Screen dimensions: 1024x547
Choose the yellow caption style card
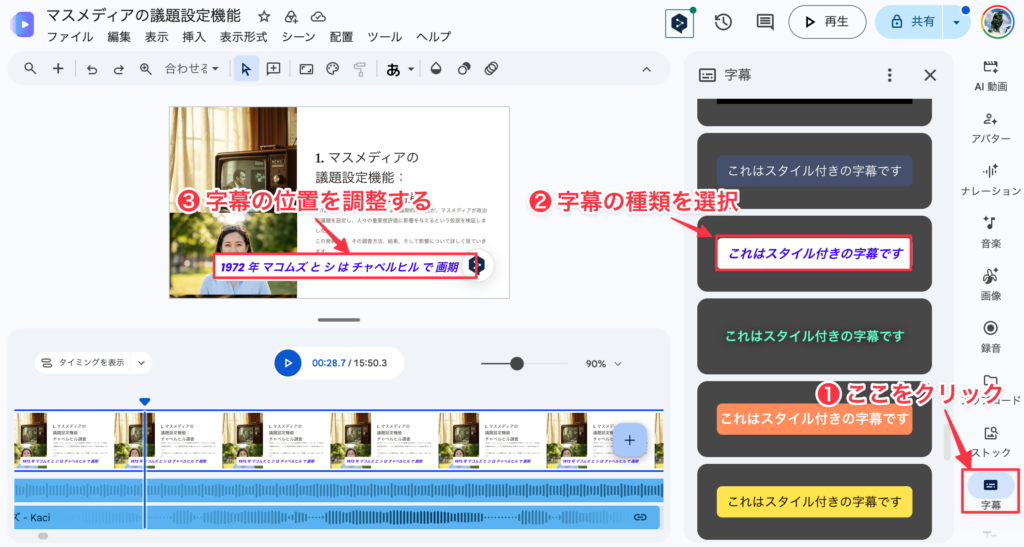coord(814,502)
